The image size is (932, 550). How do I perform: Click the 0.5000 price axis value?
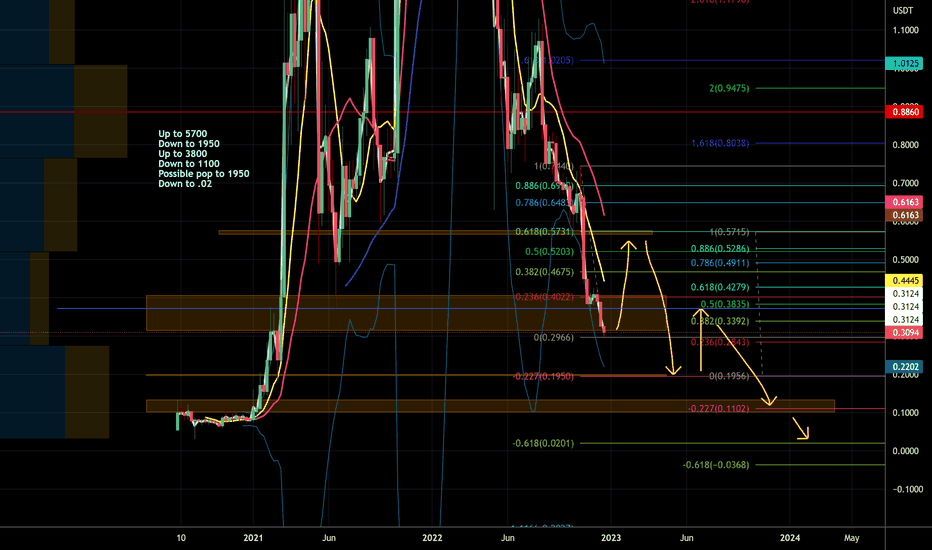pyautogui.click(x=905, y=260)
